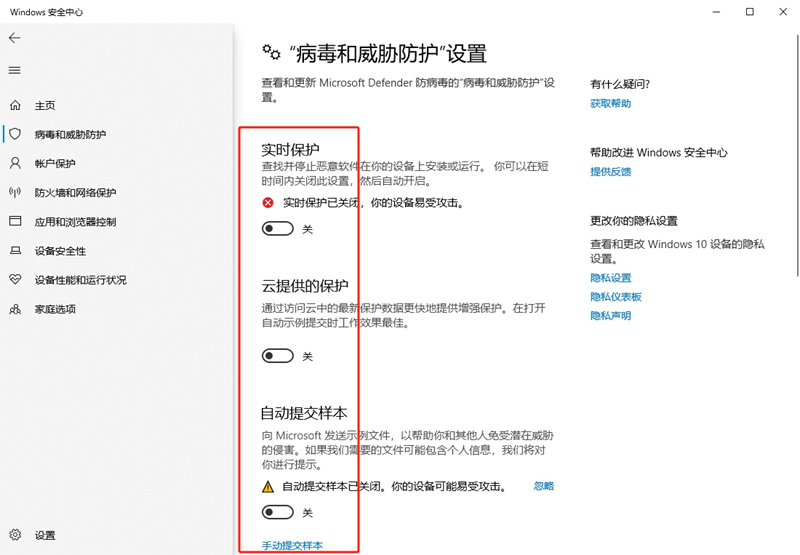Viewport: 800px width, 555px height.
Task: Click the red error icon under 实时保护
Action: [268, 203]
